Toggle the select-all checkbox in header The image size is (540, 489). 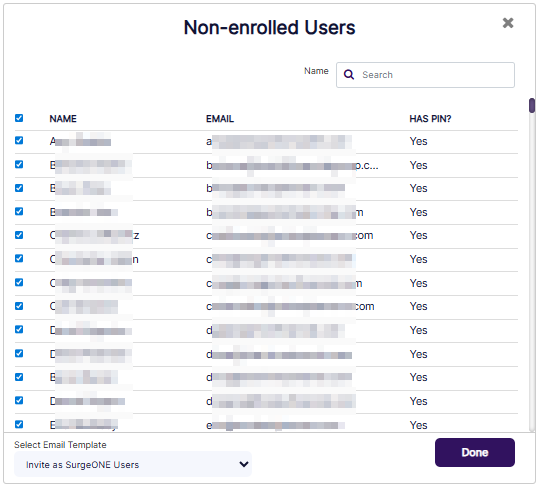pyautogui.click(x=19, y=118)
